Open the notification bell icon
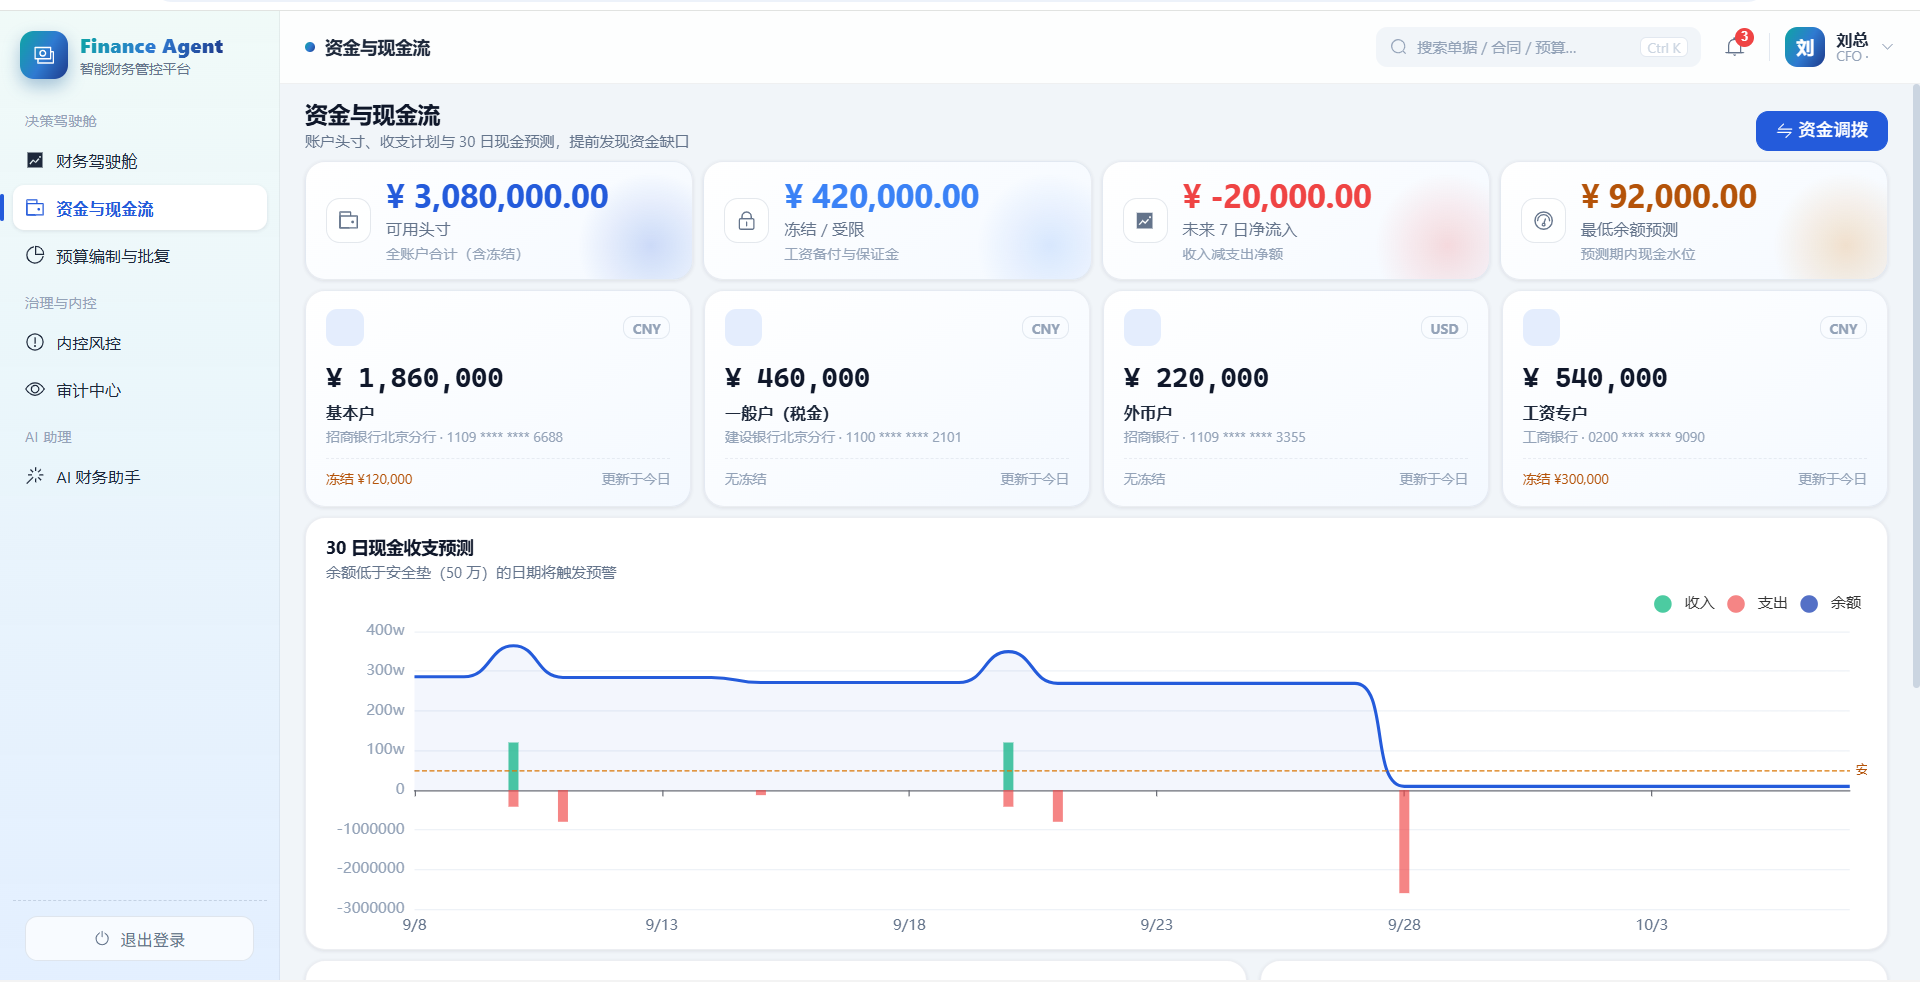Image resolution: width=1920 pixels, height=982 pixels. 1735,47
